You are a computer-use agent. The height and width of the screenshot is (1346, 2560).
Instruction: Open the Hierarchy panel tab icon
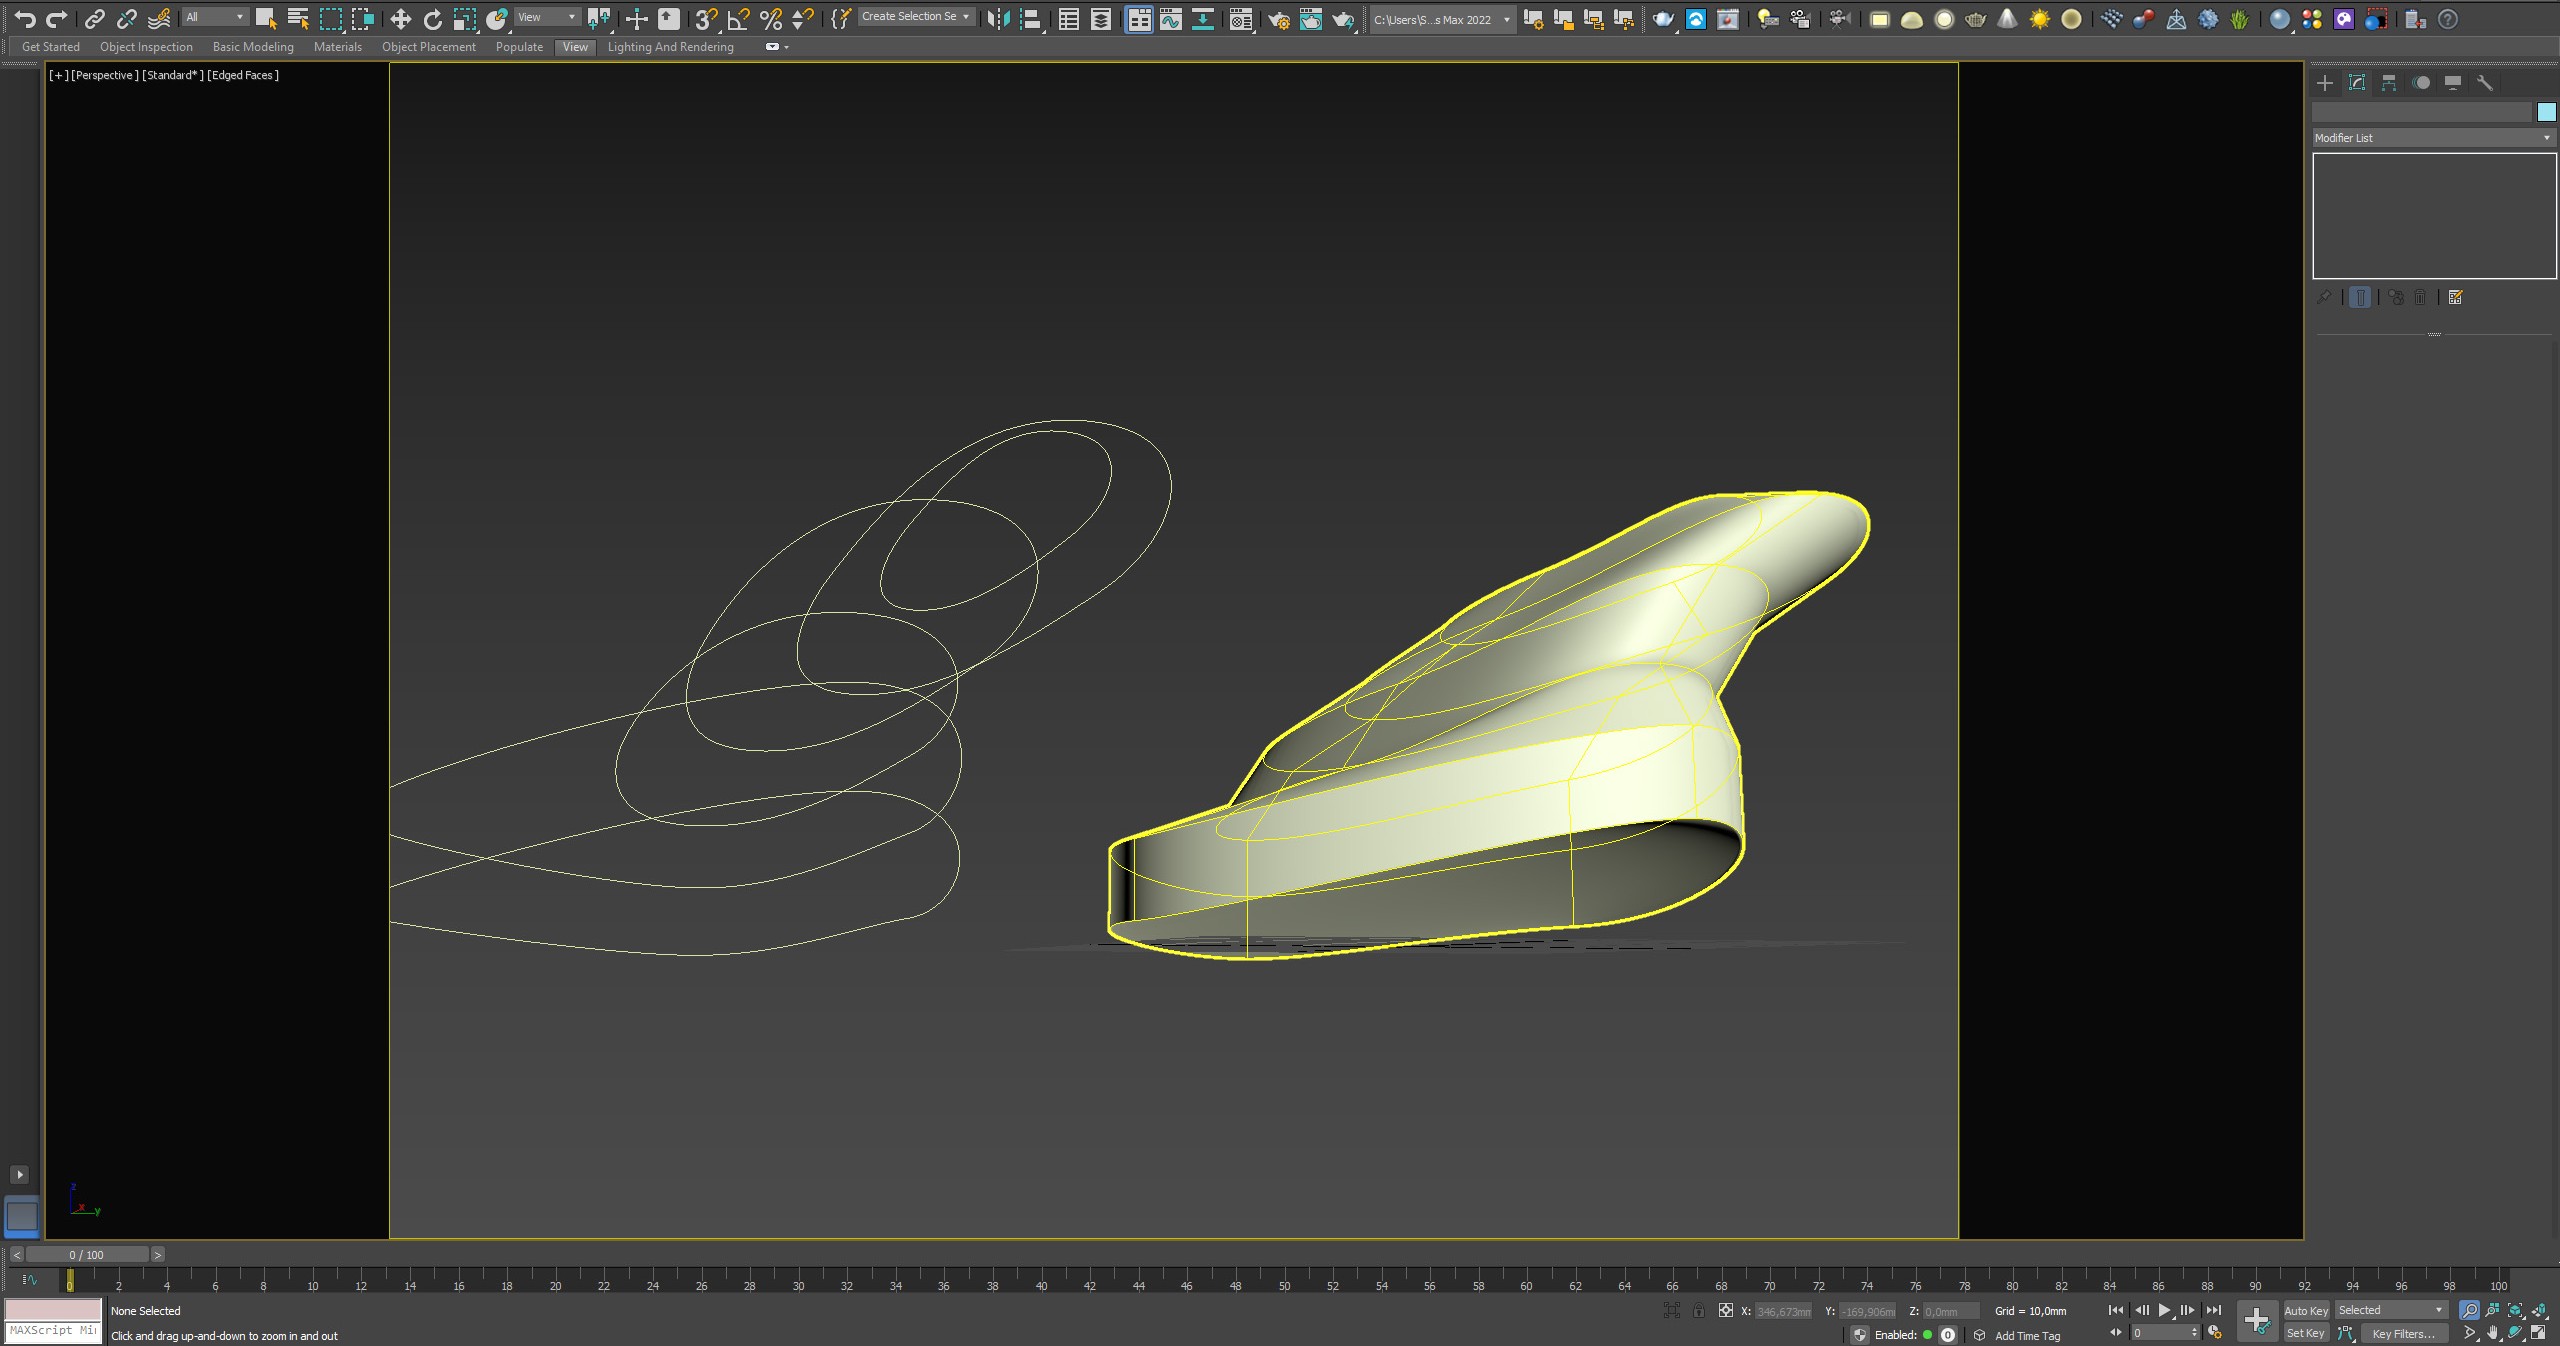2389,83
